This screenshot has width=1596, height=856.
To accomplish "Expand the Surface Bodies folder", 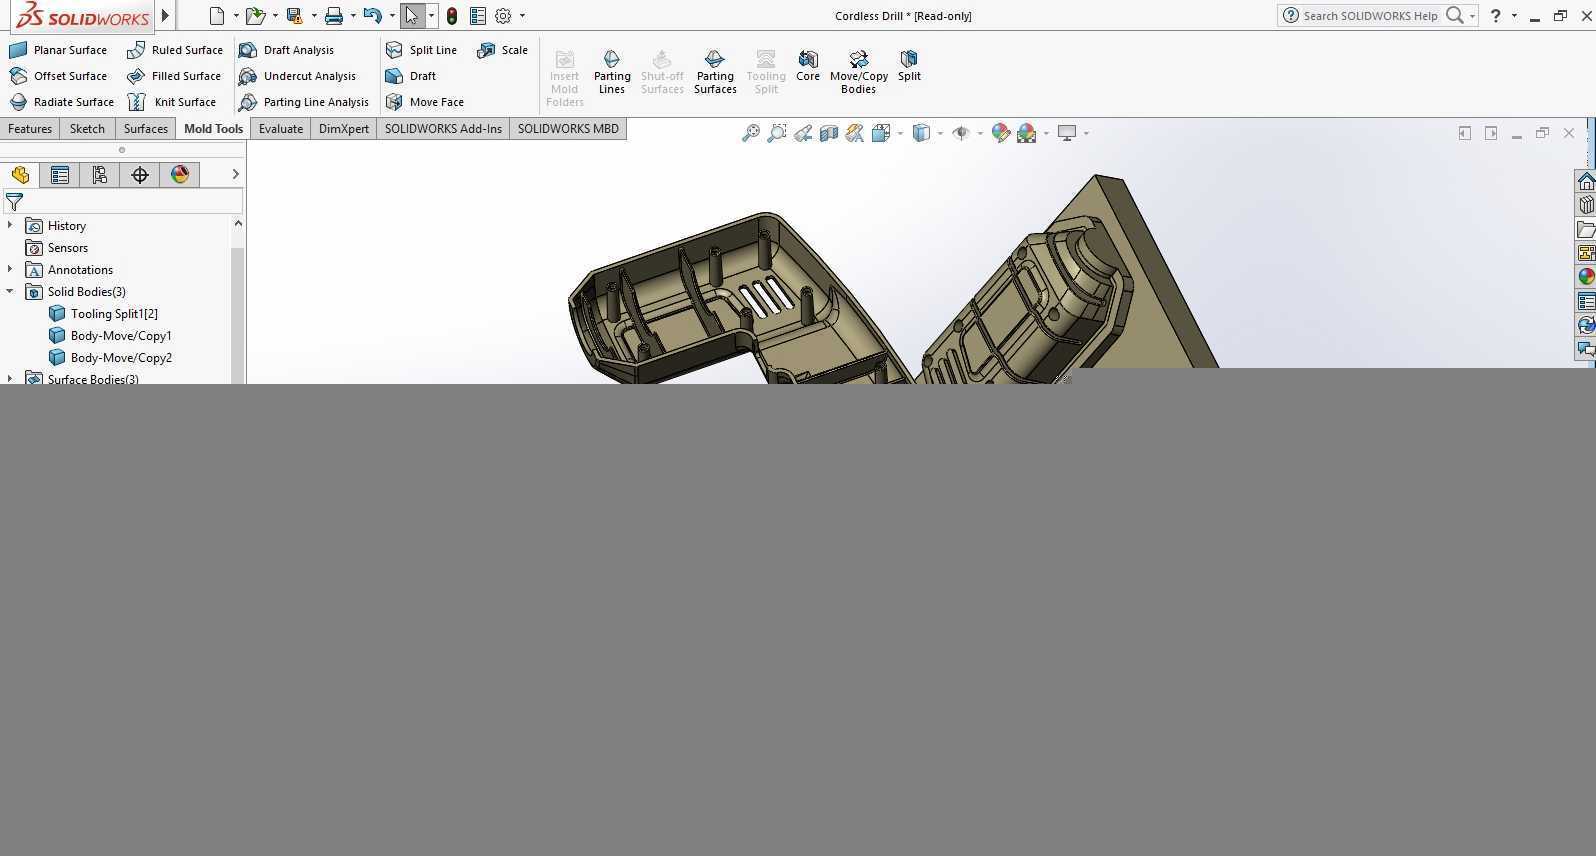I will click(x=10, y=378).
